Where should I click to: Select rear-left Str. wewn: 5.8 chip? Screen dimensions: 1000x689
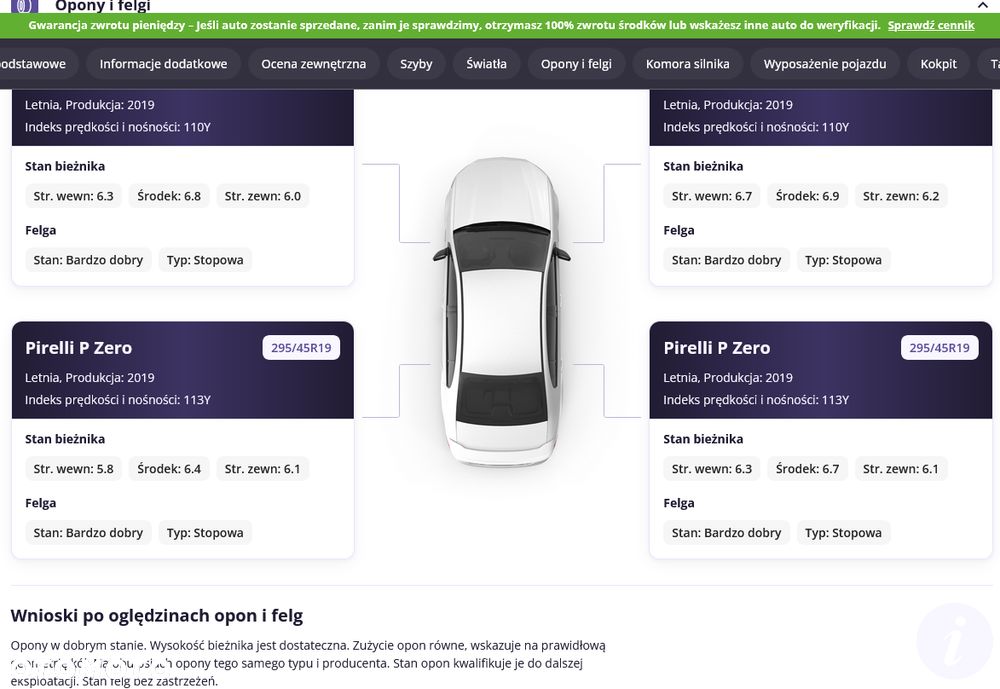[73, 469]
